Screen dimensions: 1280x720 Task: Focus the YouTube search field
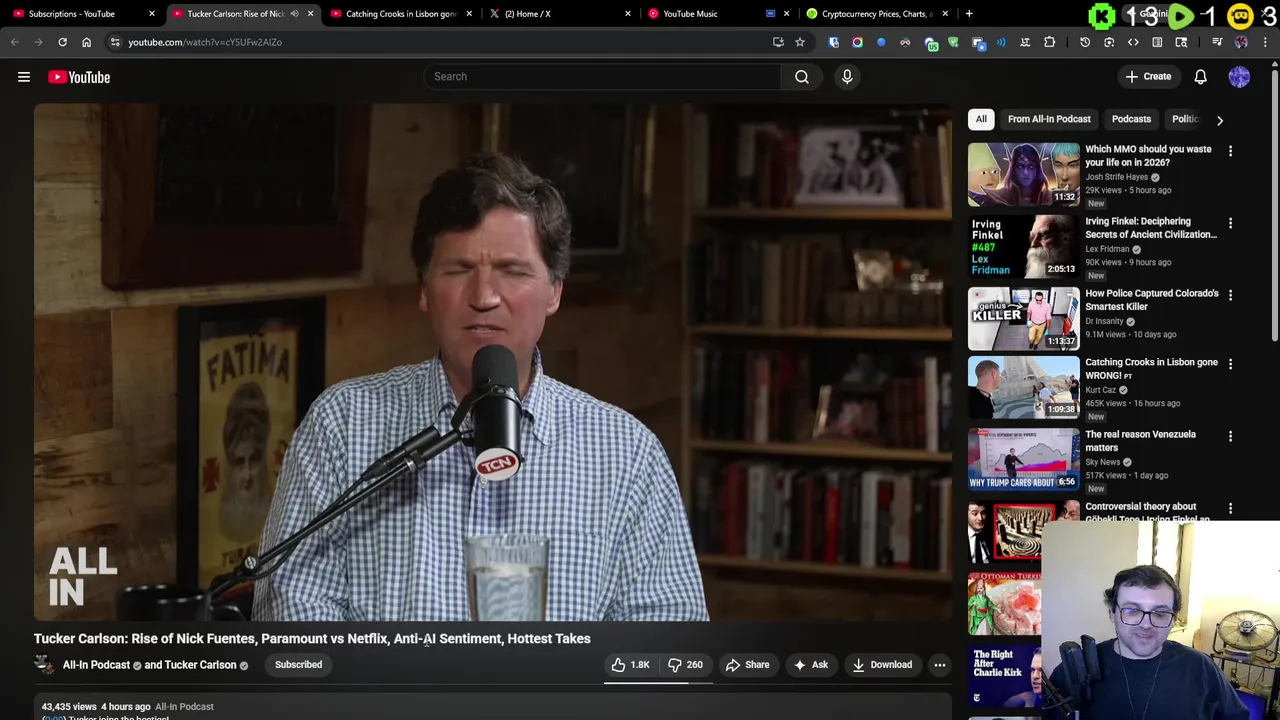click(602, 76)
